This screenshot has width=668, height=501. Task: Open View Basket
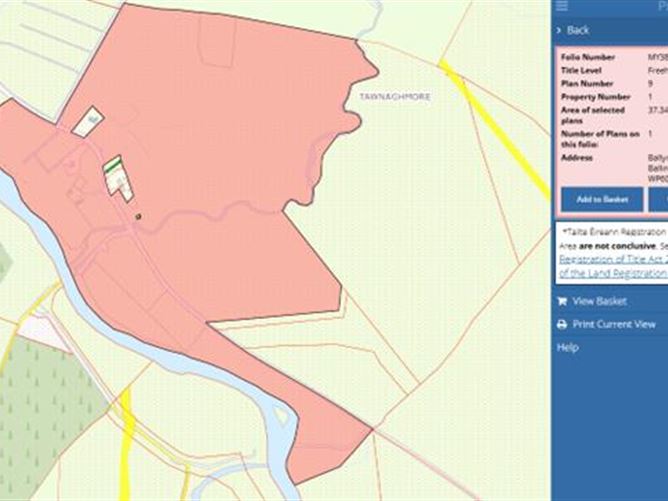coord(599,301)
